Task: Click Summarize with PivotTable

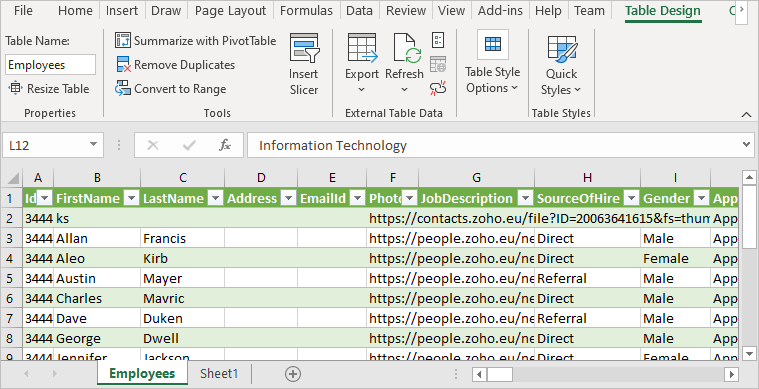Action: [x=196, y=41]
